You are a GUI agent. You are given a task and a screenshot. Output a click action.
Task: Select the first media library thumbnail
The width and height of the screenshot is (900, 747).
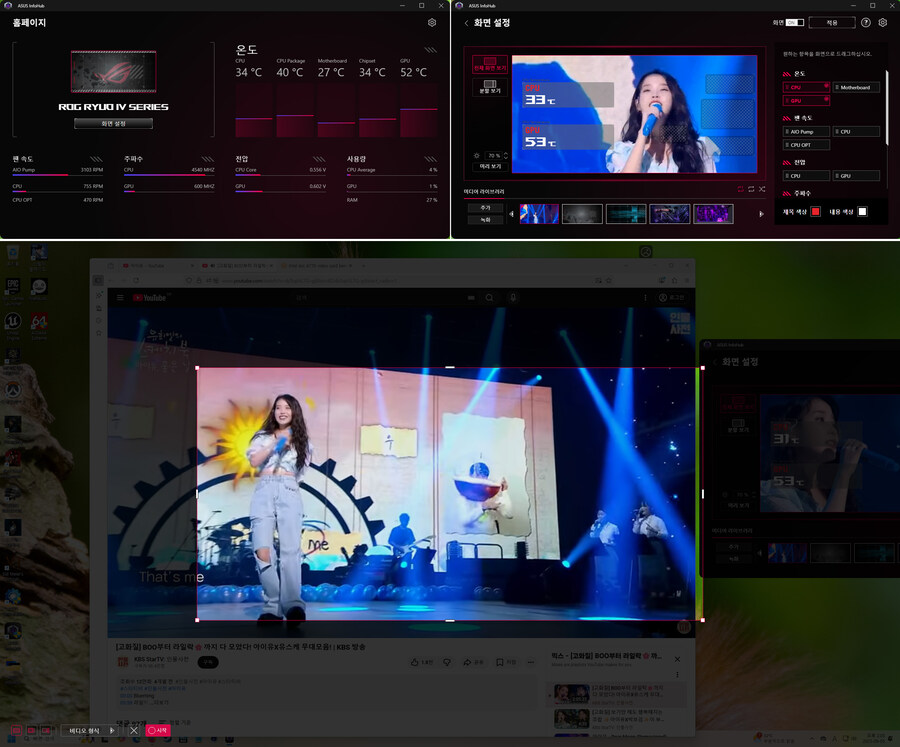[539, 213]
